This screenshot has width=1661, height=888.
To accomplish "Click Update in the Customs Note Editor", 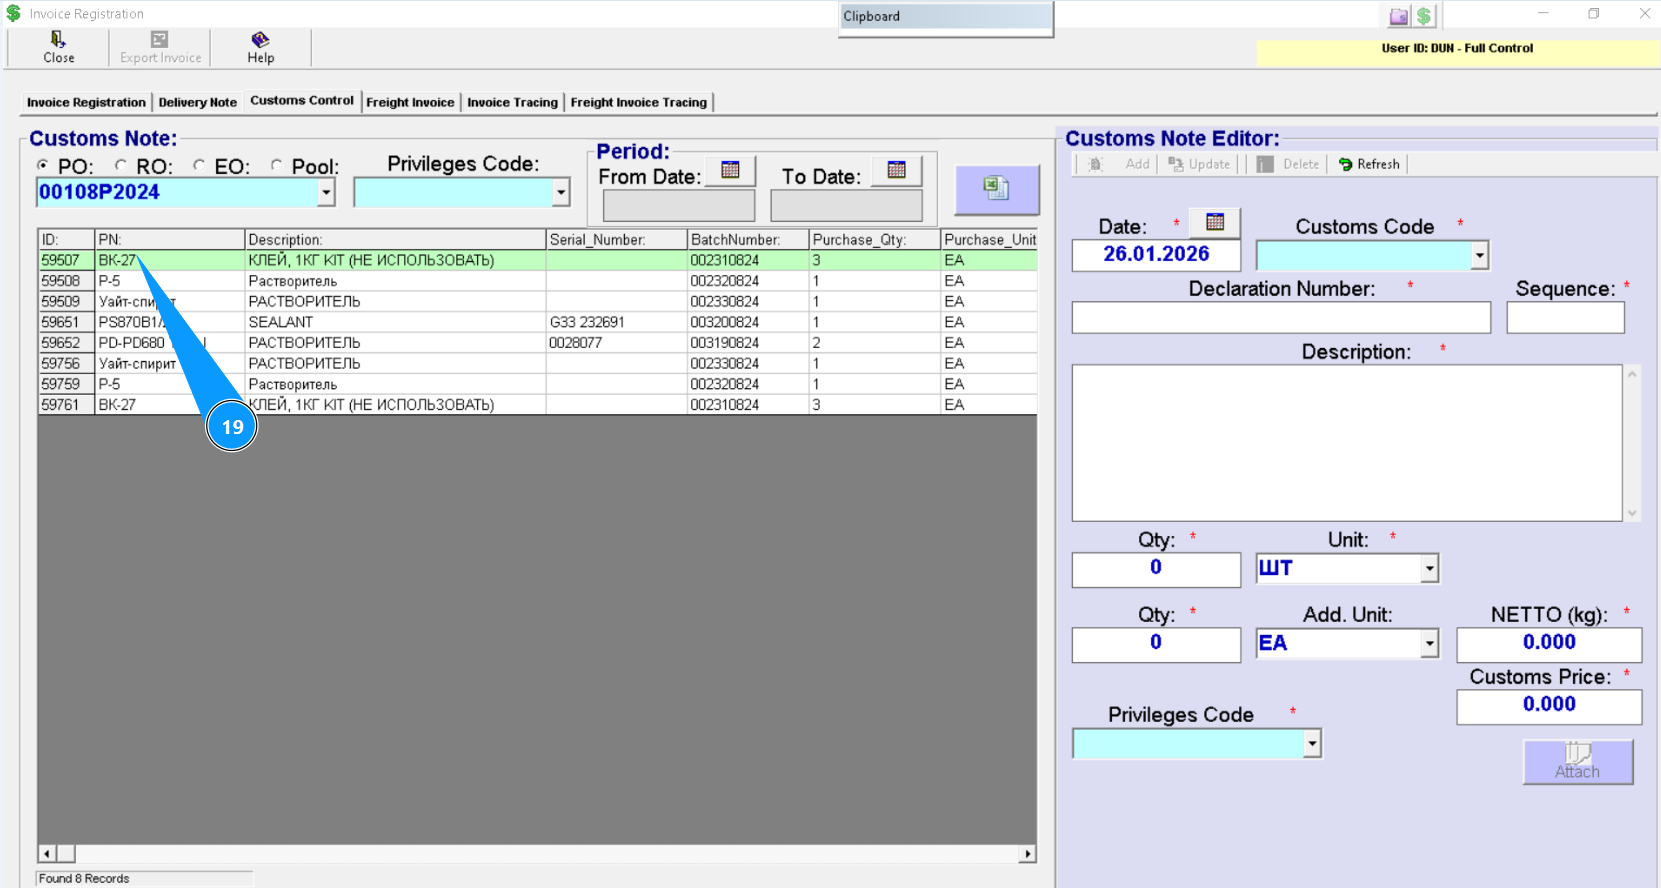I will 1199,164.
